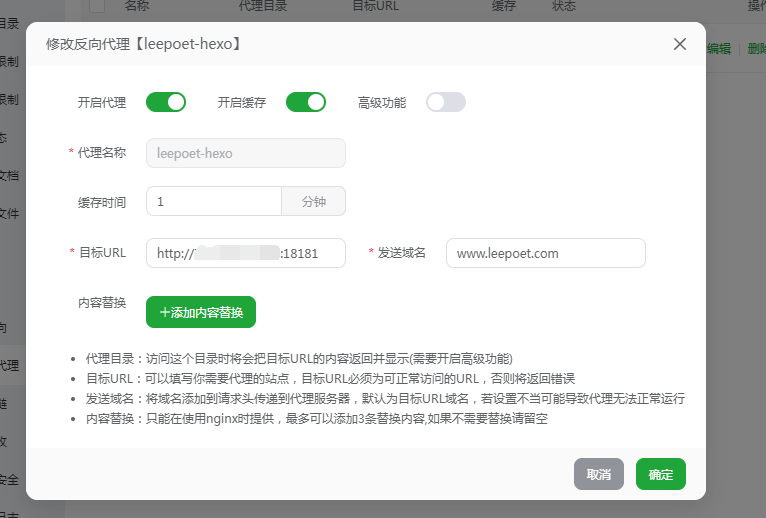Enable the 高级功能 switch
The image size is (766, 518).
pyautogui.click(x=446, y=102)
